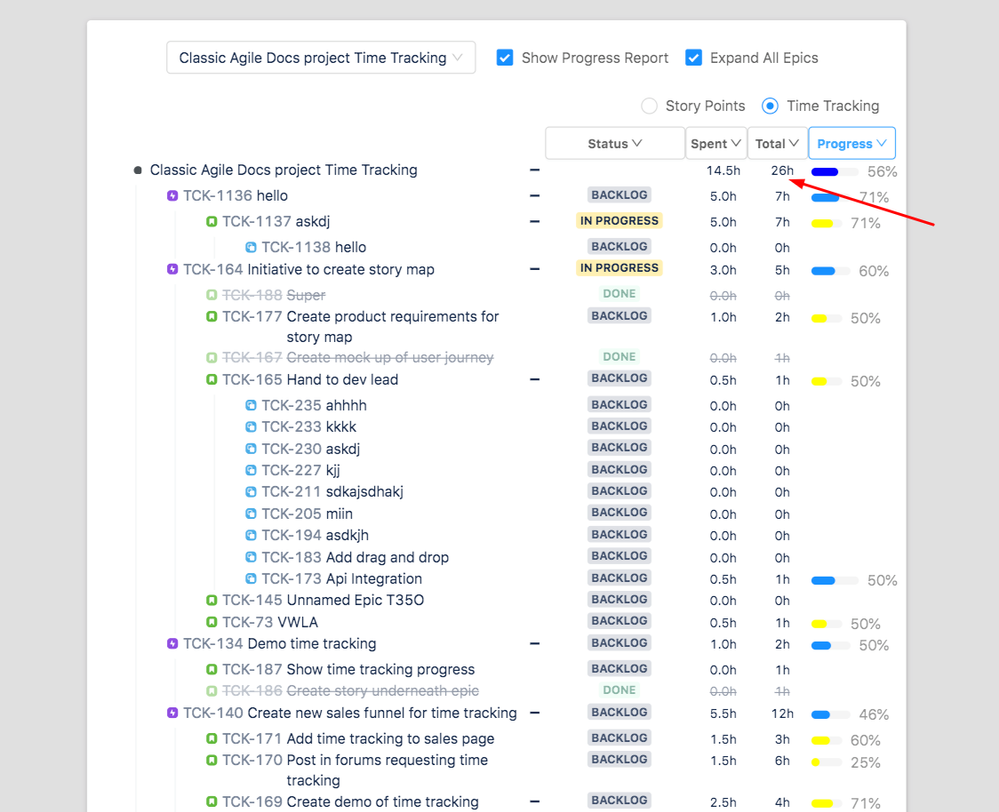999x812 pixels.
Task: Click the 56% progress bar on the project row
Action: point(834,171)
